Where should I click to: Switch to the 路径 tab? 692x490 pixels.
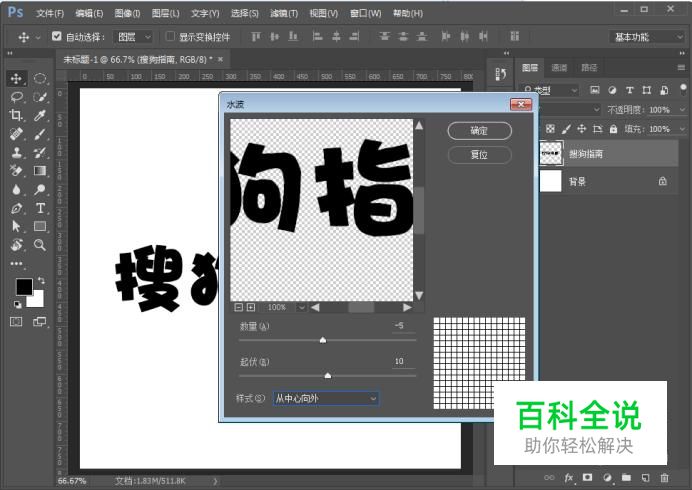589,68
